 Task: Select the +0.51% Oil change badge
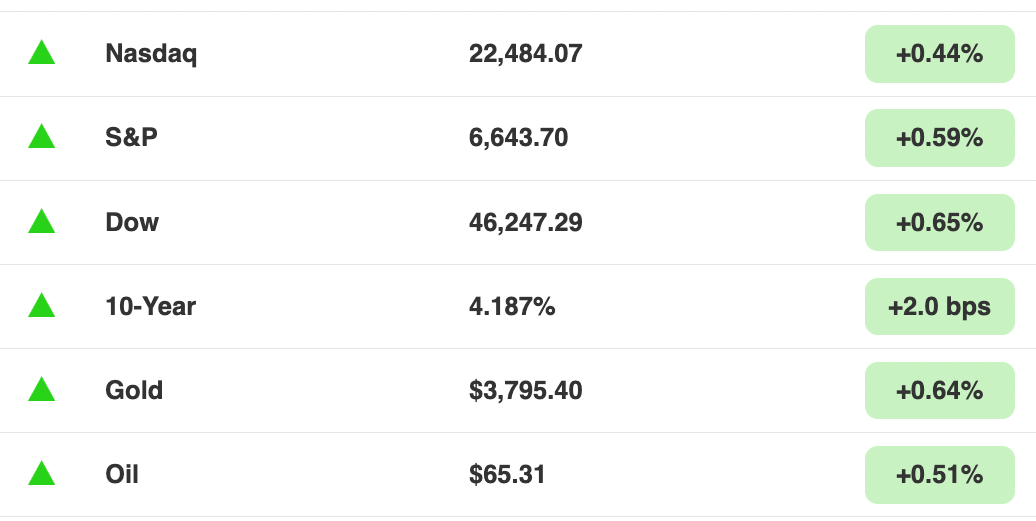pyautogui.click(x=940, y=475)
